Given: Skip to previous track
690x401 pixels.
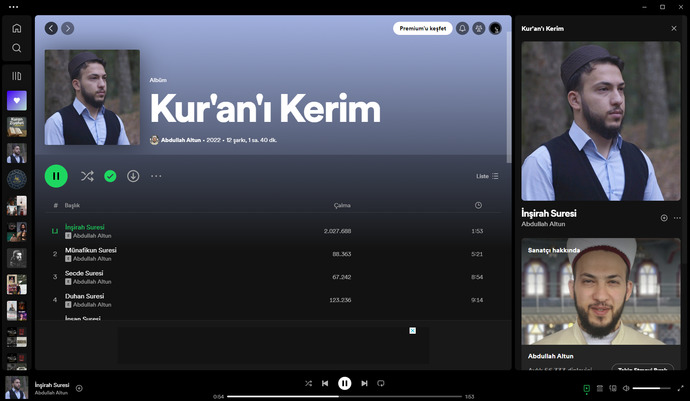Looking at the screenshot, I should click(325, 383).
